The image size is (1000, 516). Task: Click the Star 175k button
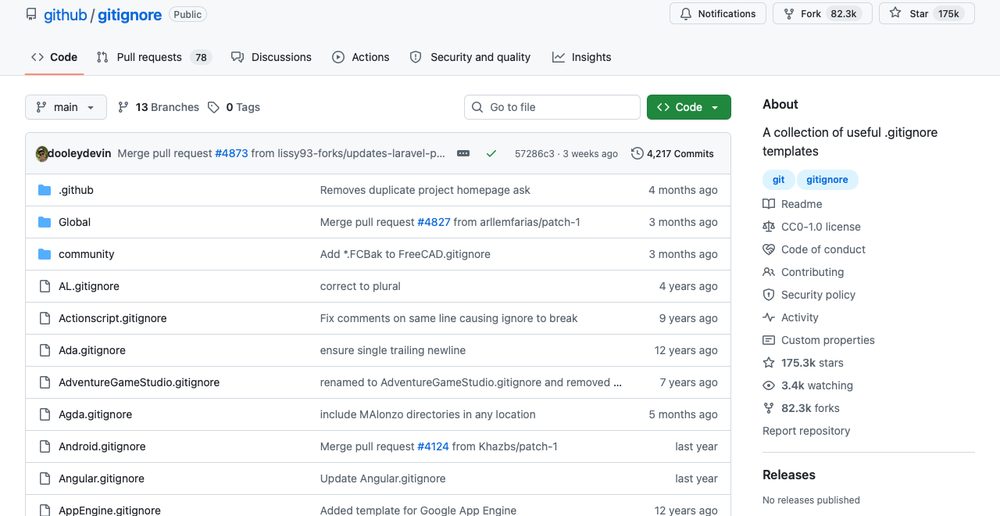pos(927,13)
